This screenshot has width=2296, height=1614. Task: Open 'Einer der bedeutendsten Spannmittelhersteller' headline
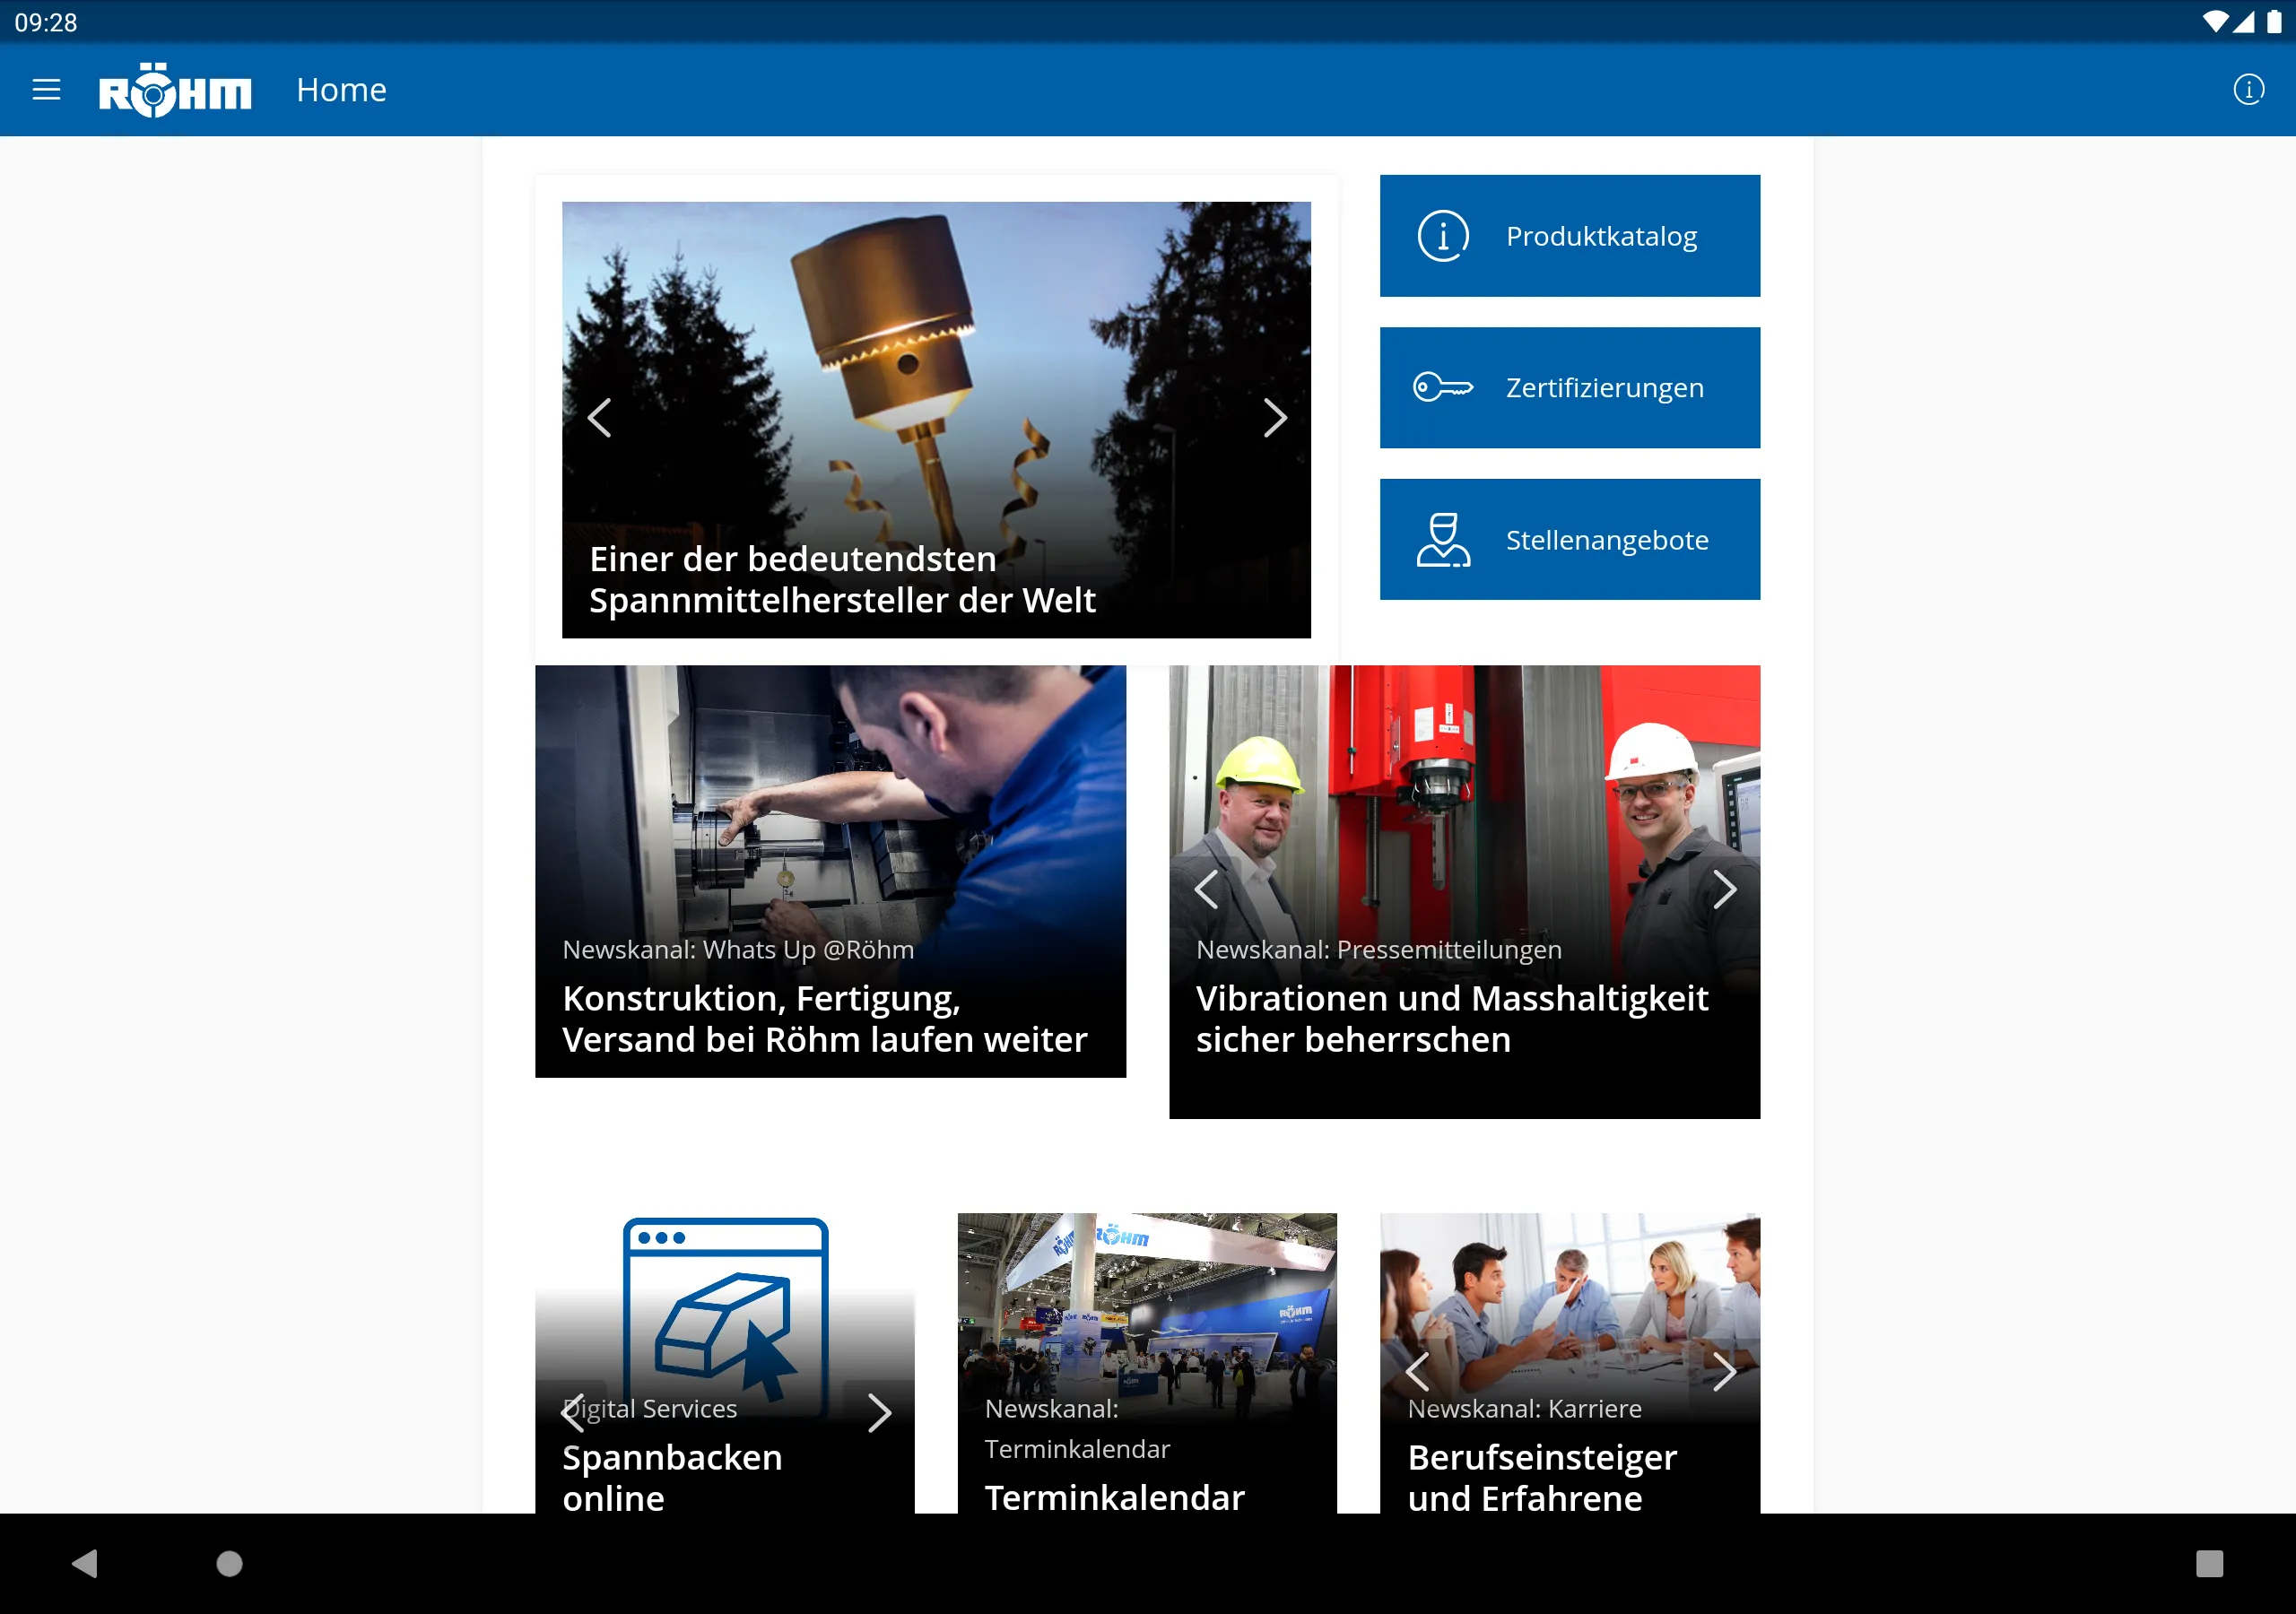coord(842,580)
